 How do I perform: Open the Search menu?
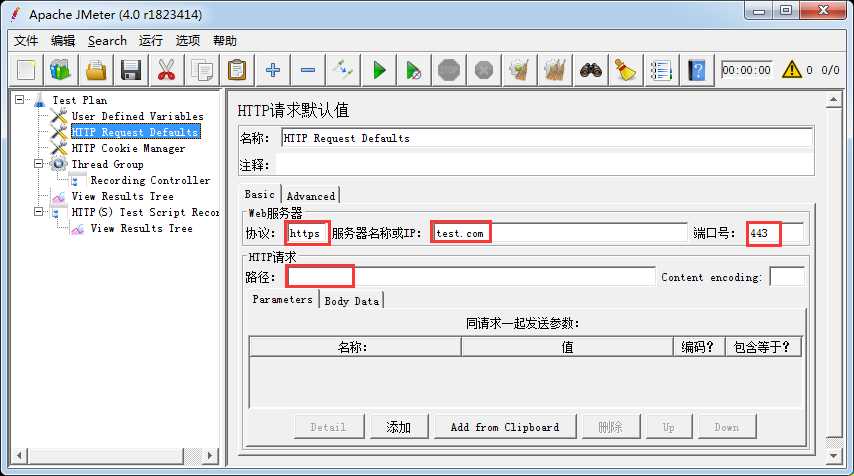(107, 41)
